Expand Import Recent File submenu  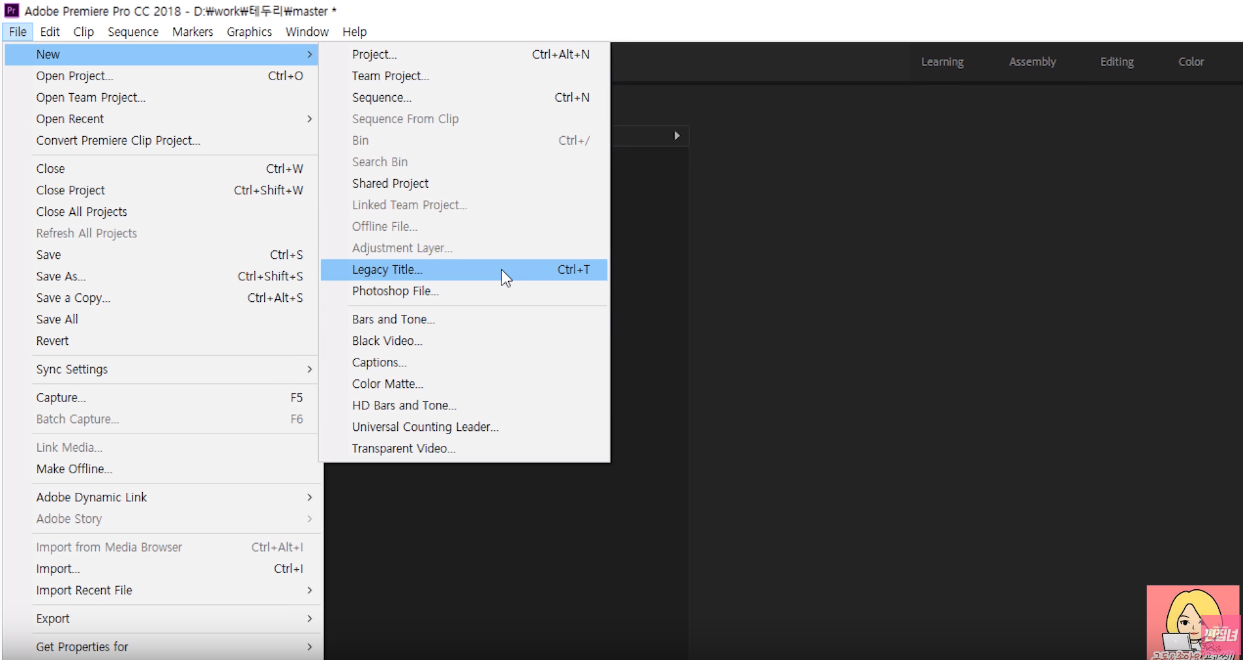161,590
